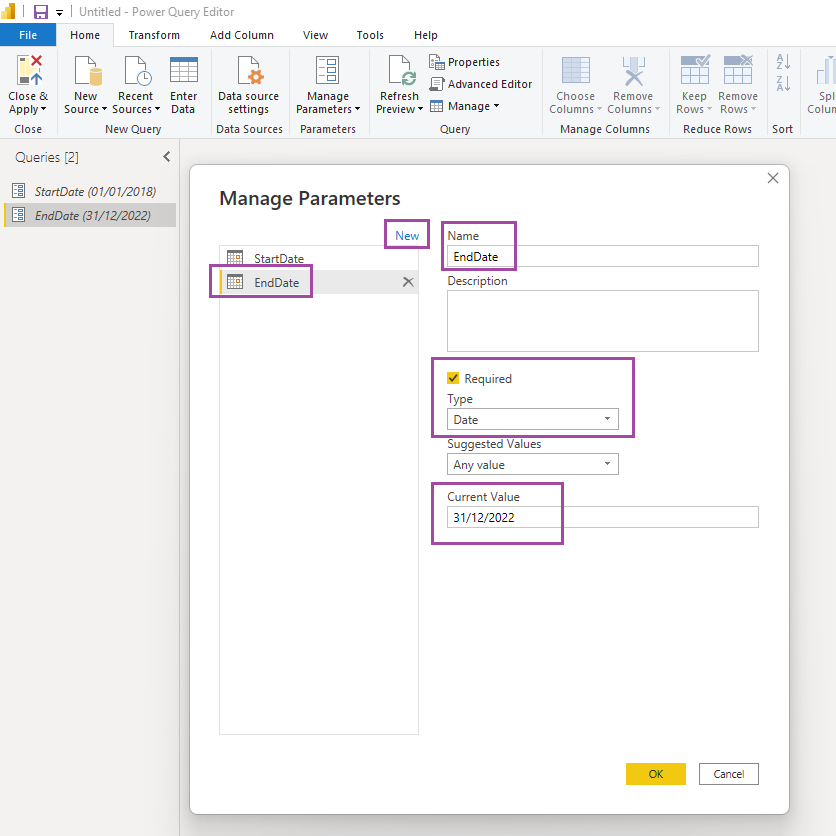The image size is (836, 836).
Task: Open the Suggested Values dropdown
Action: (x=533, y=464)
